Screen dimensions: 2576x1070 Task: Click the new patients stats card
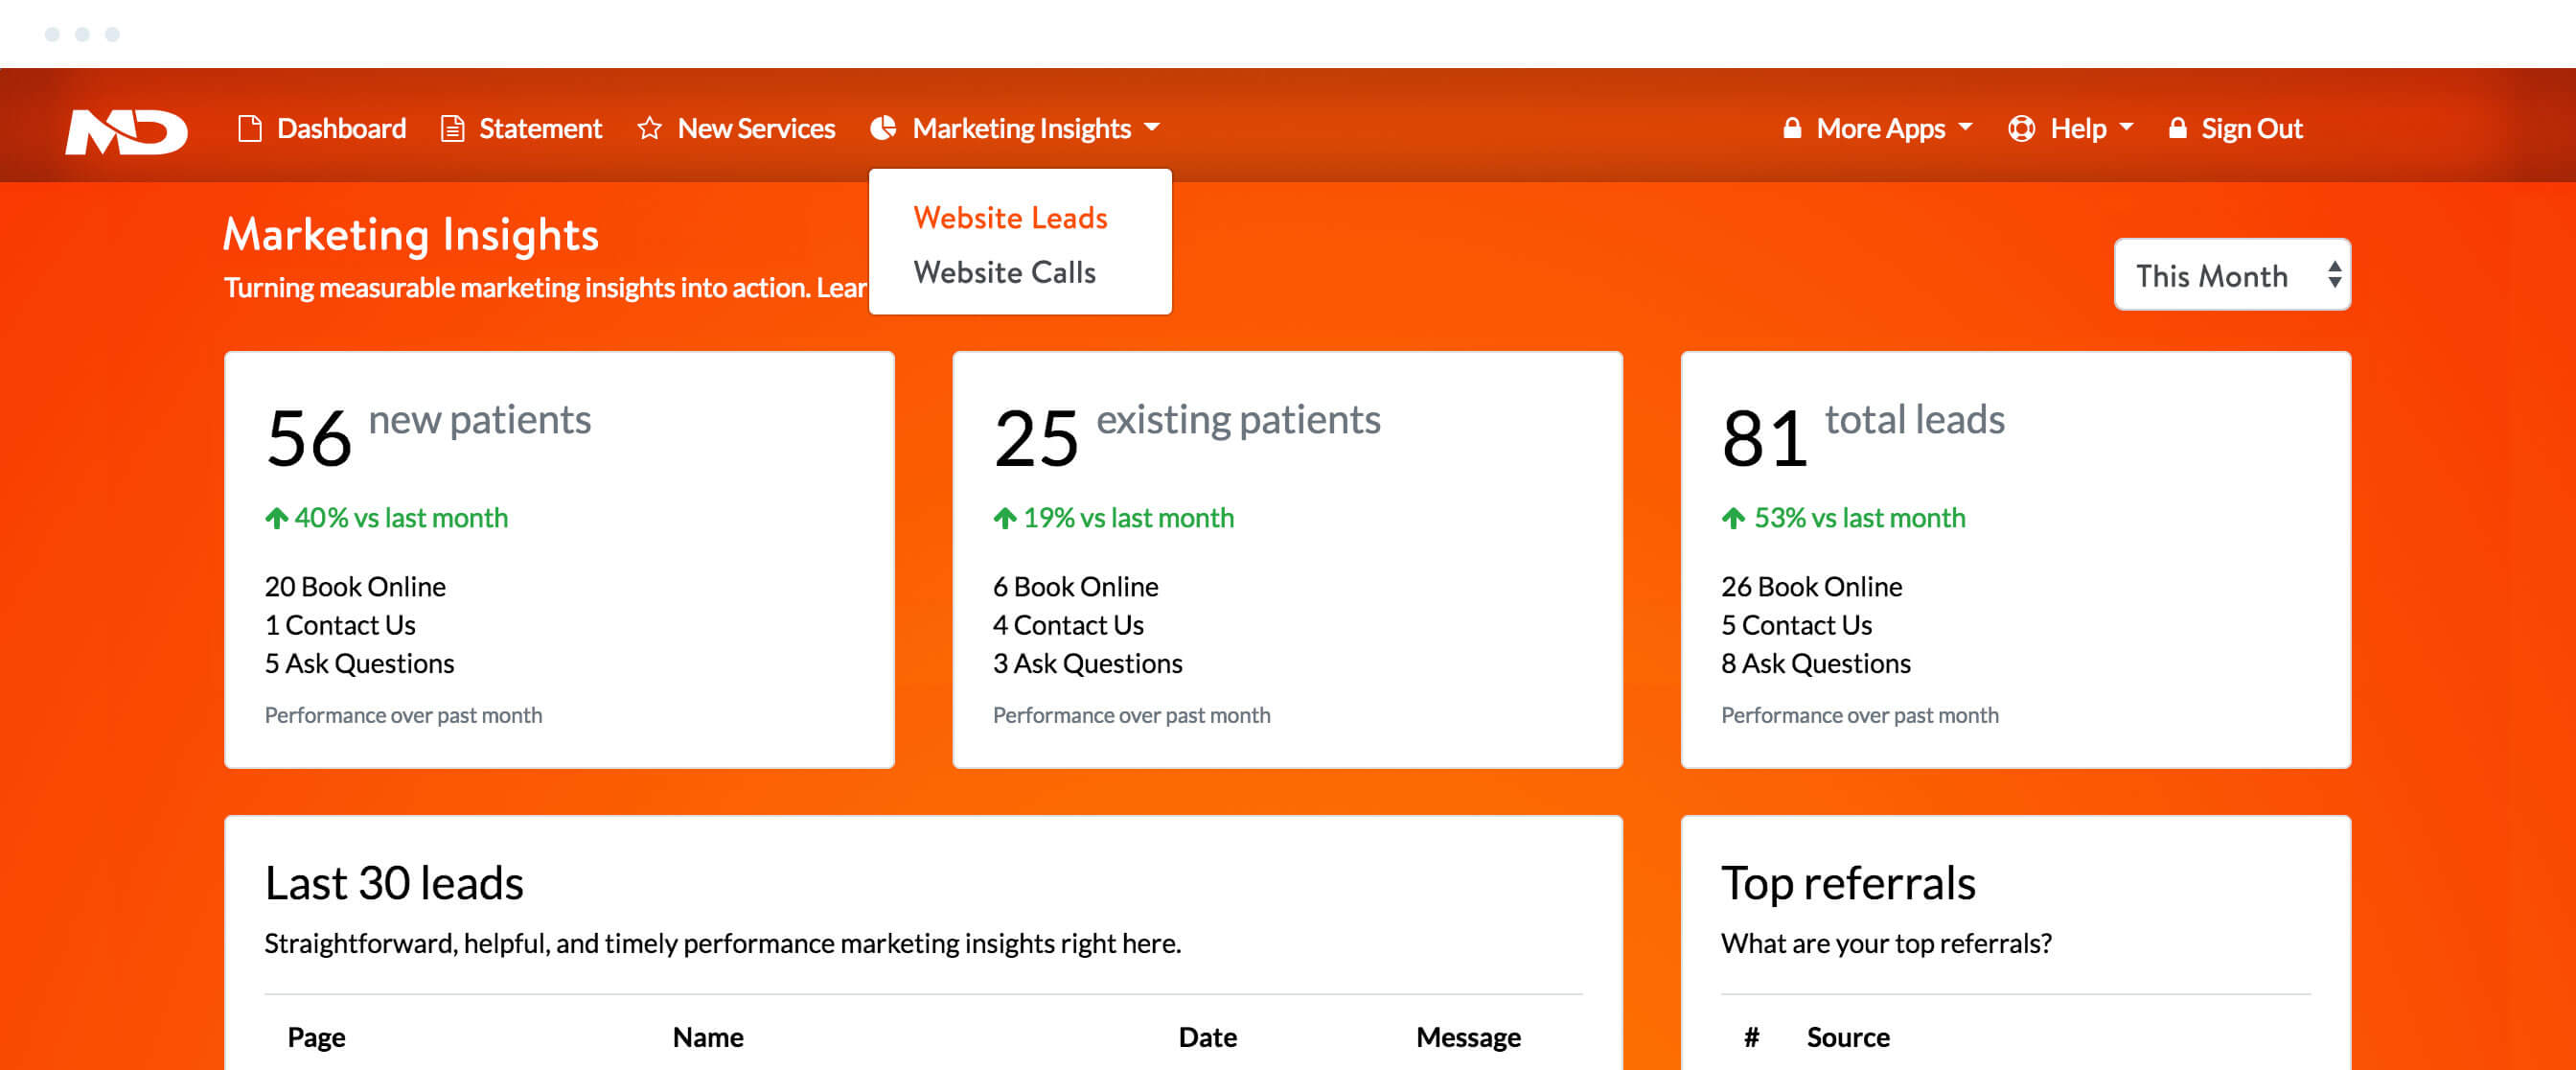click(x=559, y=560)
